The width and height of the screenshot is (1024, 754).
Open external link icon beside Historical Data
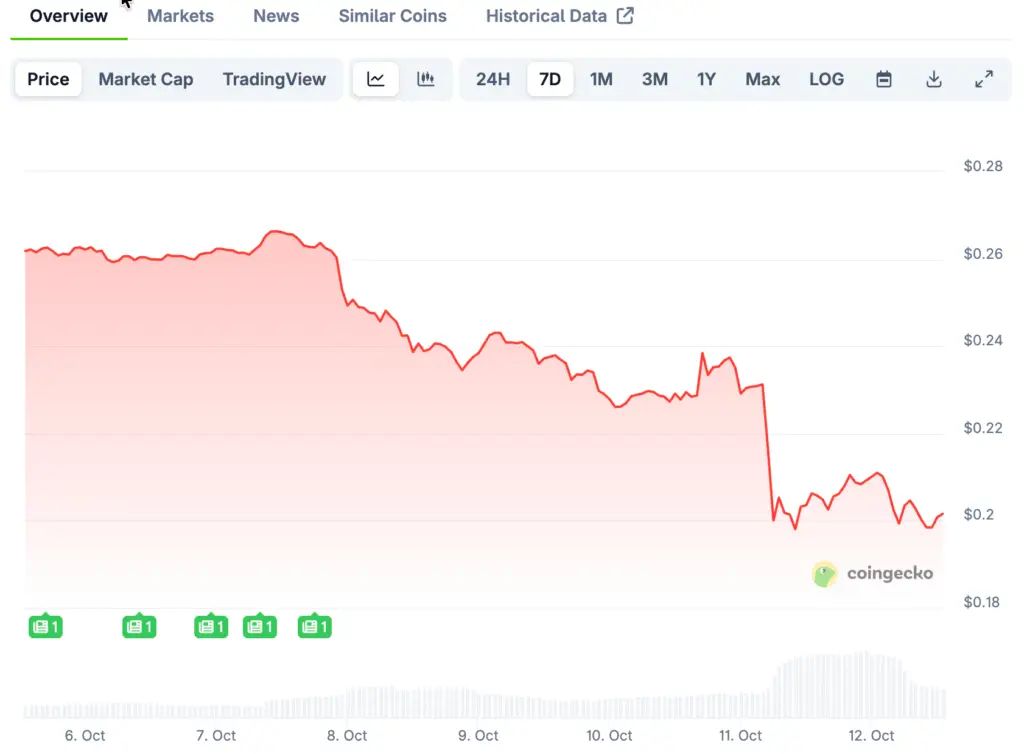tap(625, 16)
